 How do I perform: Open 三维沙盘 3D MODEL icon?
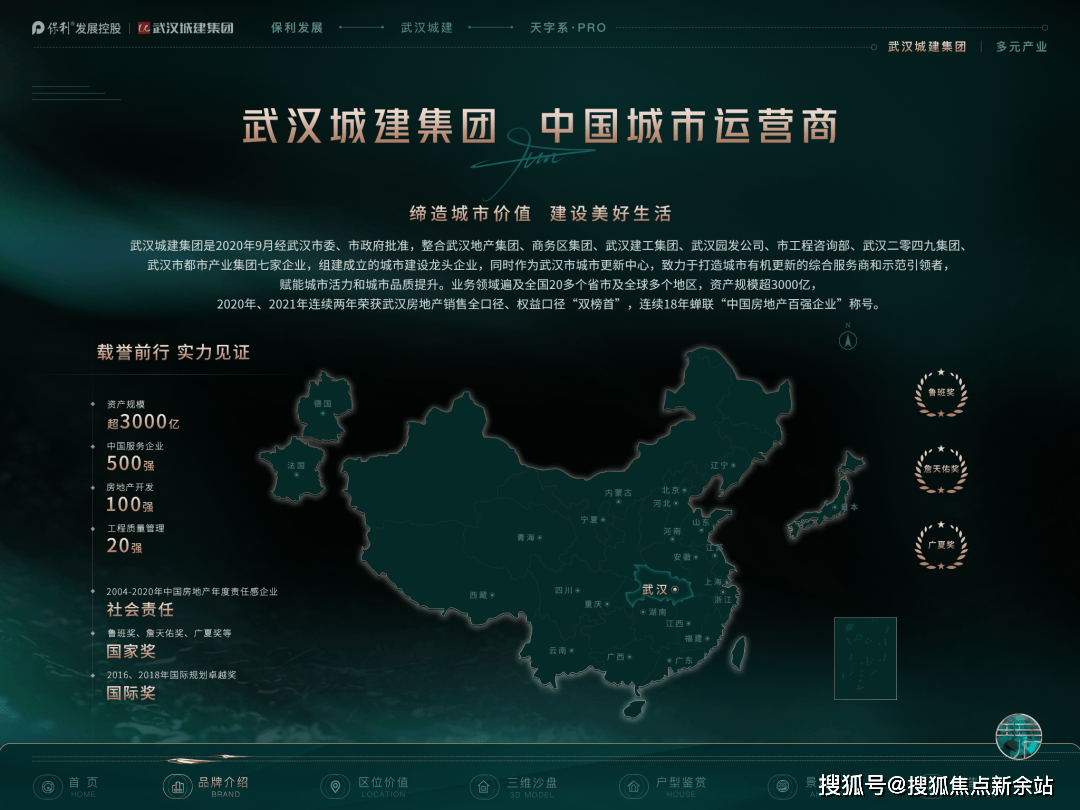pyautogui.click(x=484, y=786)
